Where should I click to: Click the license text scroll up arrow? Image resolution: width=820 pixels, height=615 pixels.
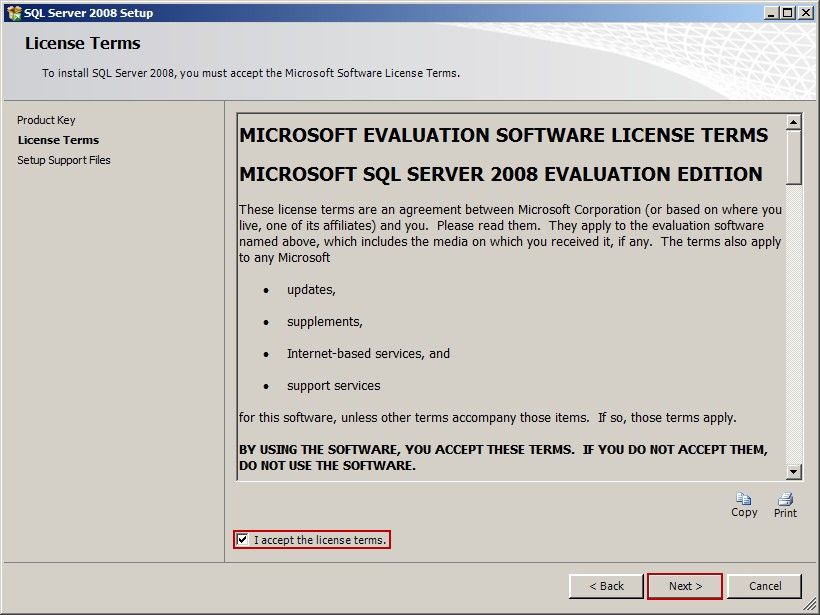(793, 122)
